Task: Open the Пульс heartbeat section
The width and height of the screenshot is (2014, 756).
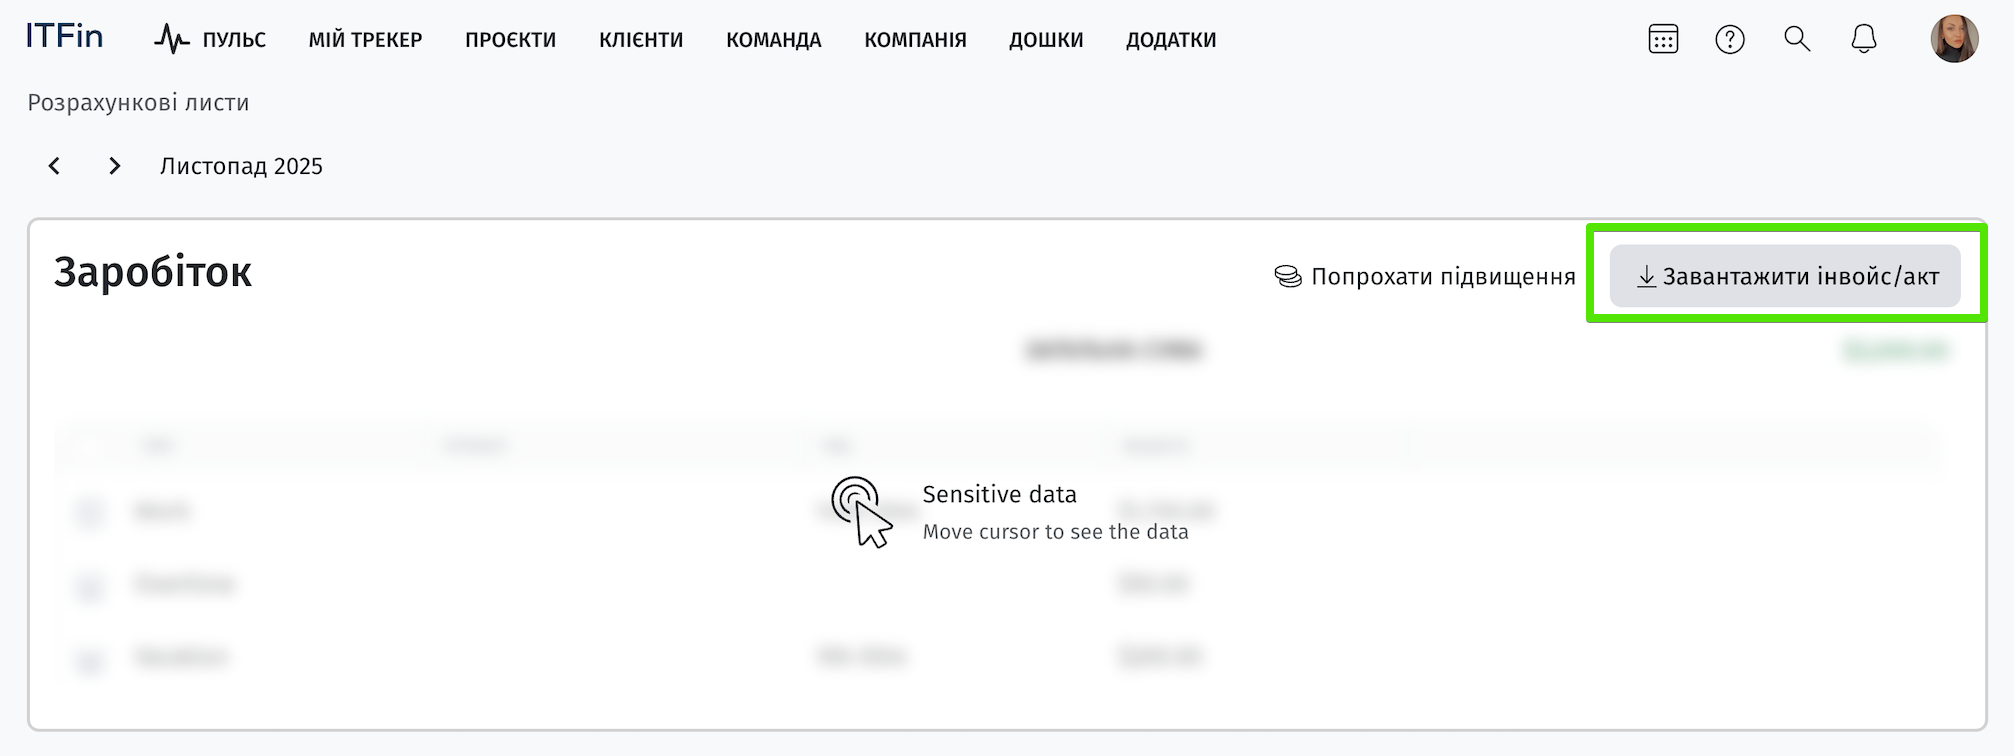Action: coord(211,40)
